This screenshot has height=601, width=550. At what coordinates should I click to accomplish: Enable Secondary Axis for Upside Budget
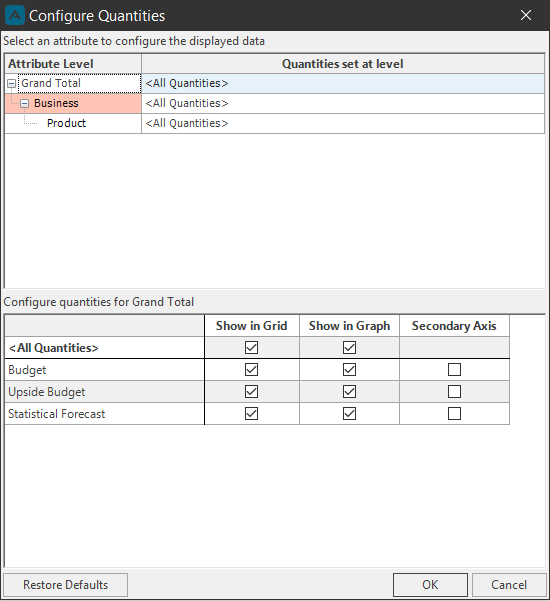coord(454,391)
